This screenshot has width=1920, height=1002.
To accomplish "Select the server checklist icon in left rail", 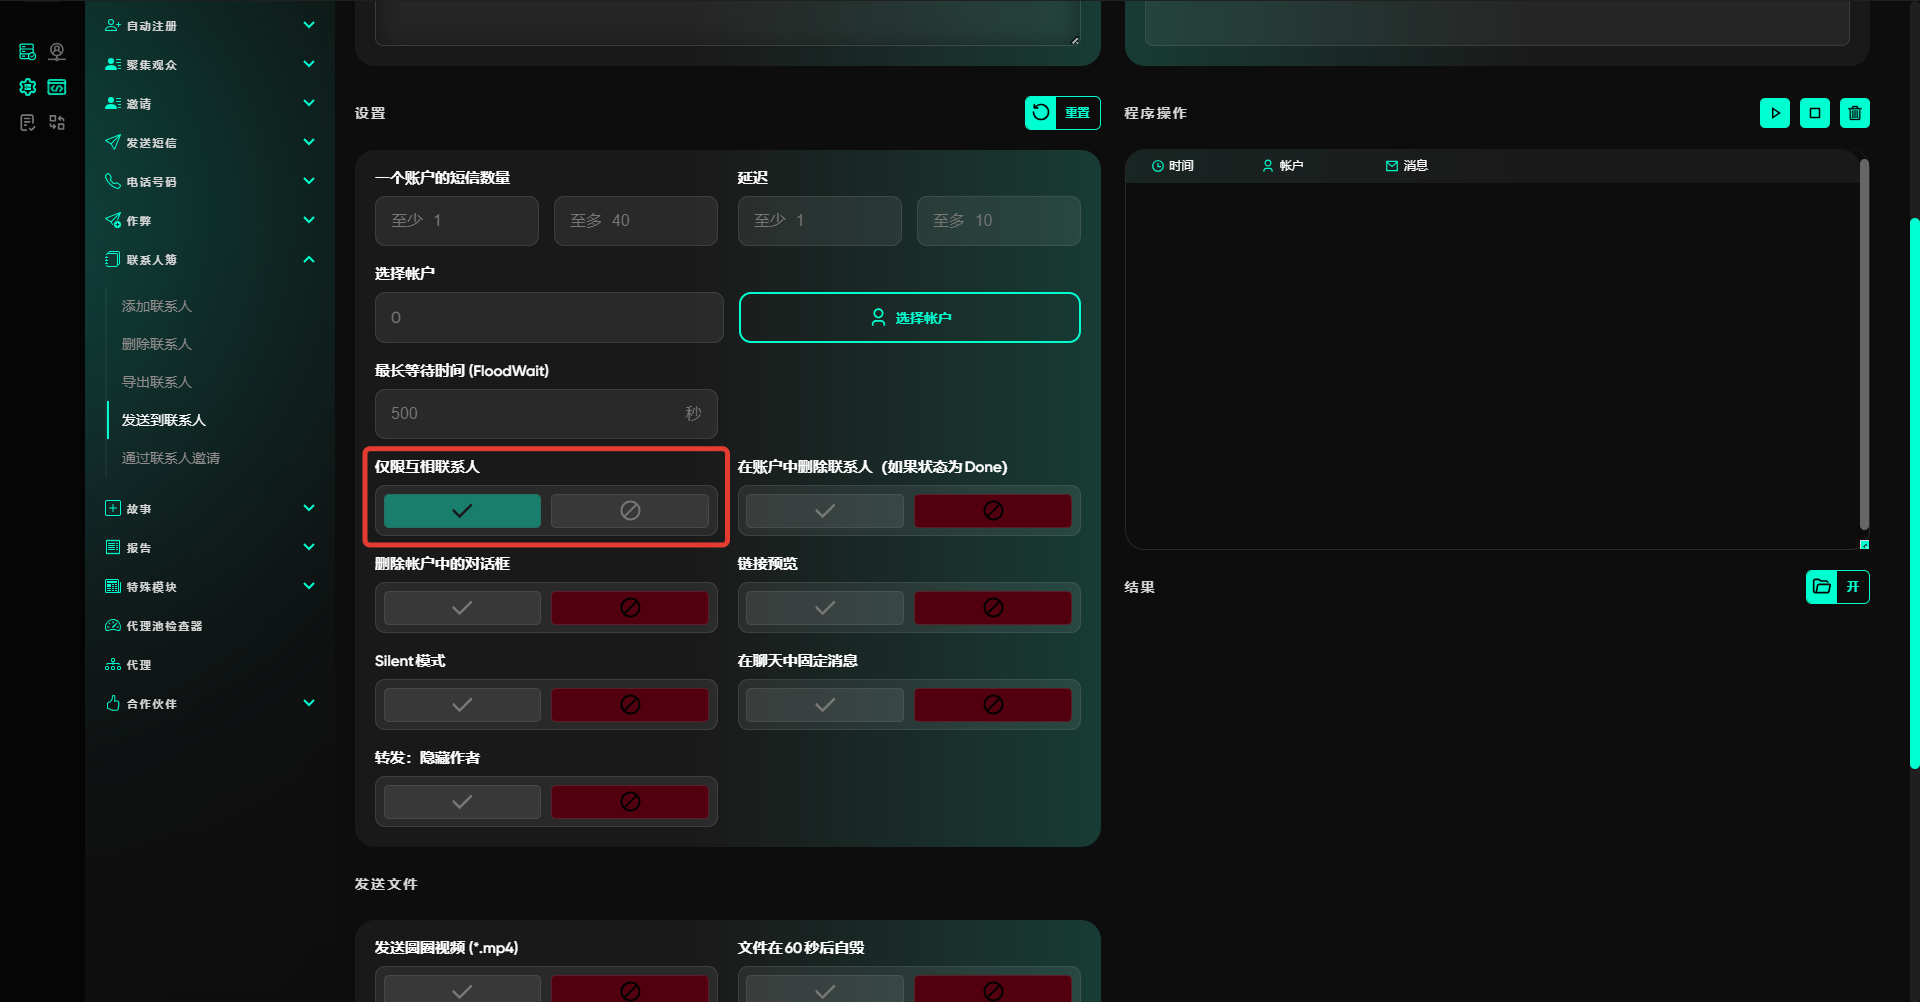I will [28, 52].
